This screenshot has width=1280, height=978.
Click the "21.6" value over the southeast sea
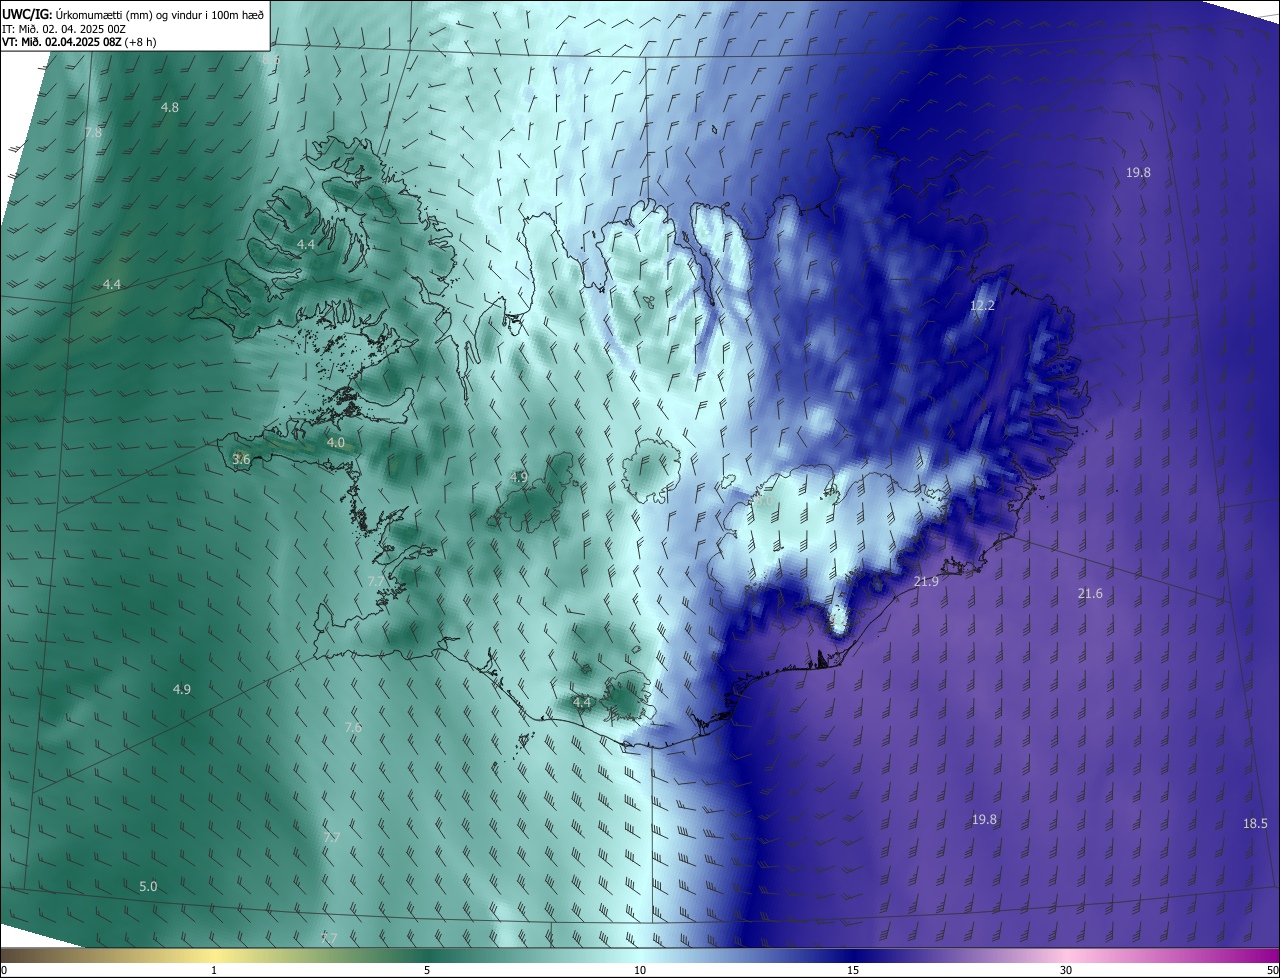1090,594
